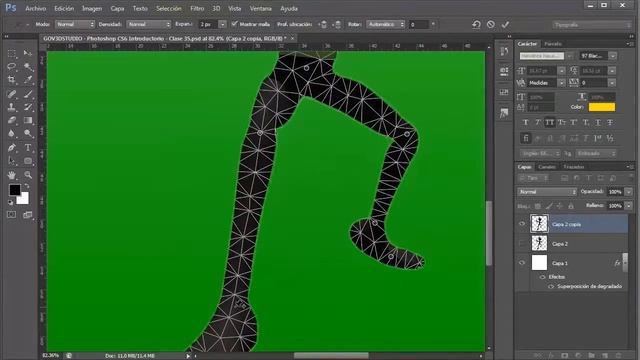640x360 pixels.
Task: Click the rotation angle input field
Action: (418, 24)
